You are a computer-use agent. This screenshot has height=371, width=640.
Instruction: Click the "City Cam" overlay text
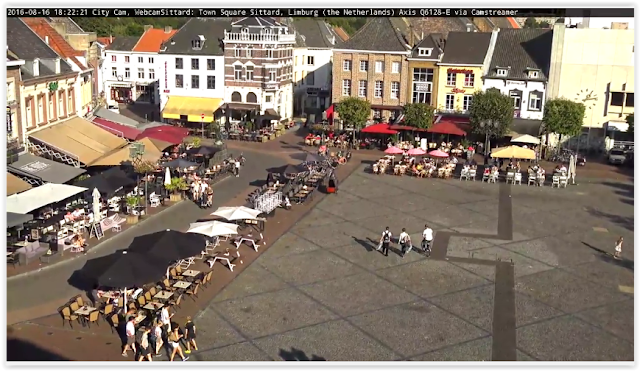point(109,13)
